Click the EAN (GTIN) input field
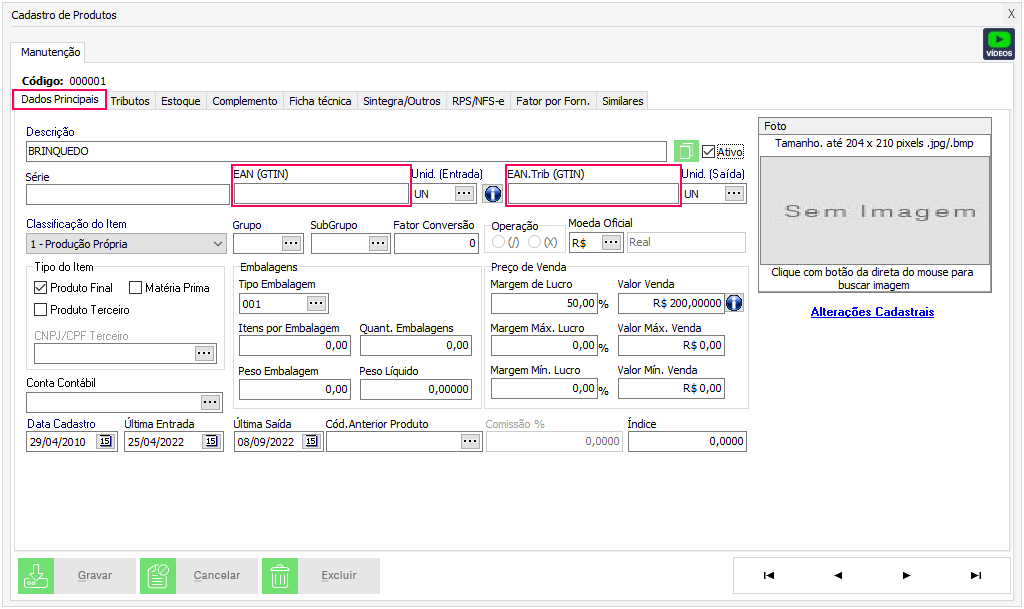This screenshot has width=1024, height=609. click(x=320, y=194)
